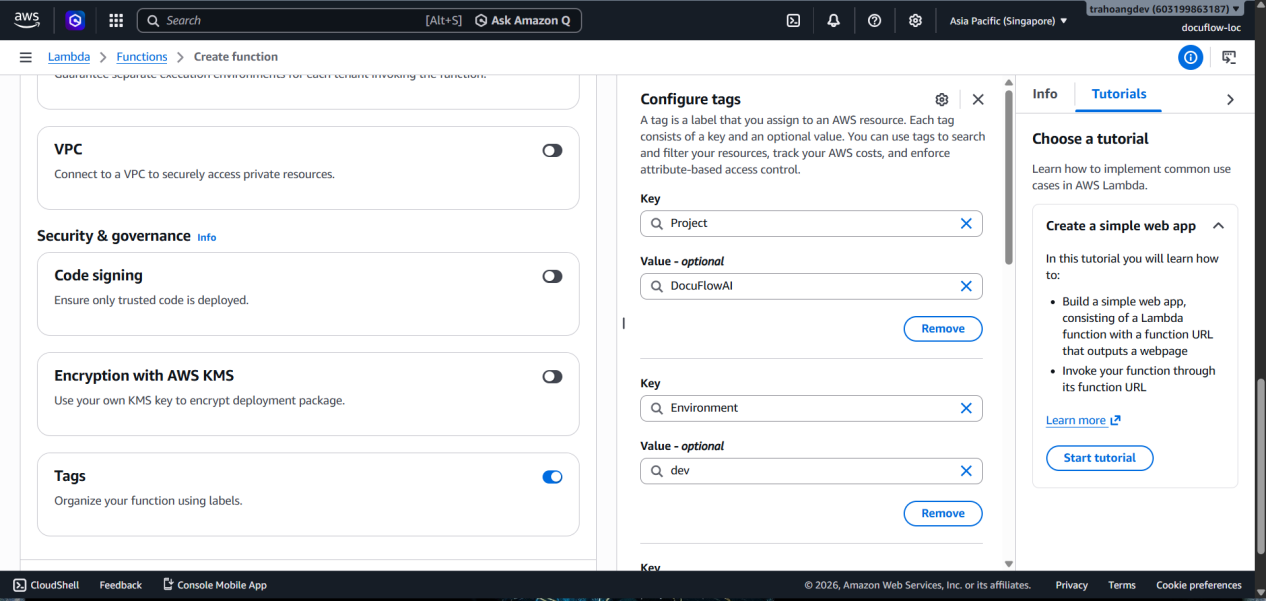Viewport: 1266px width, 601px height.
Task: Click the Choose a tutorial heading
Action: coord(1090,139)
